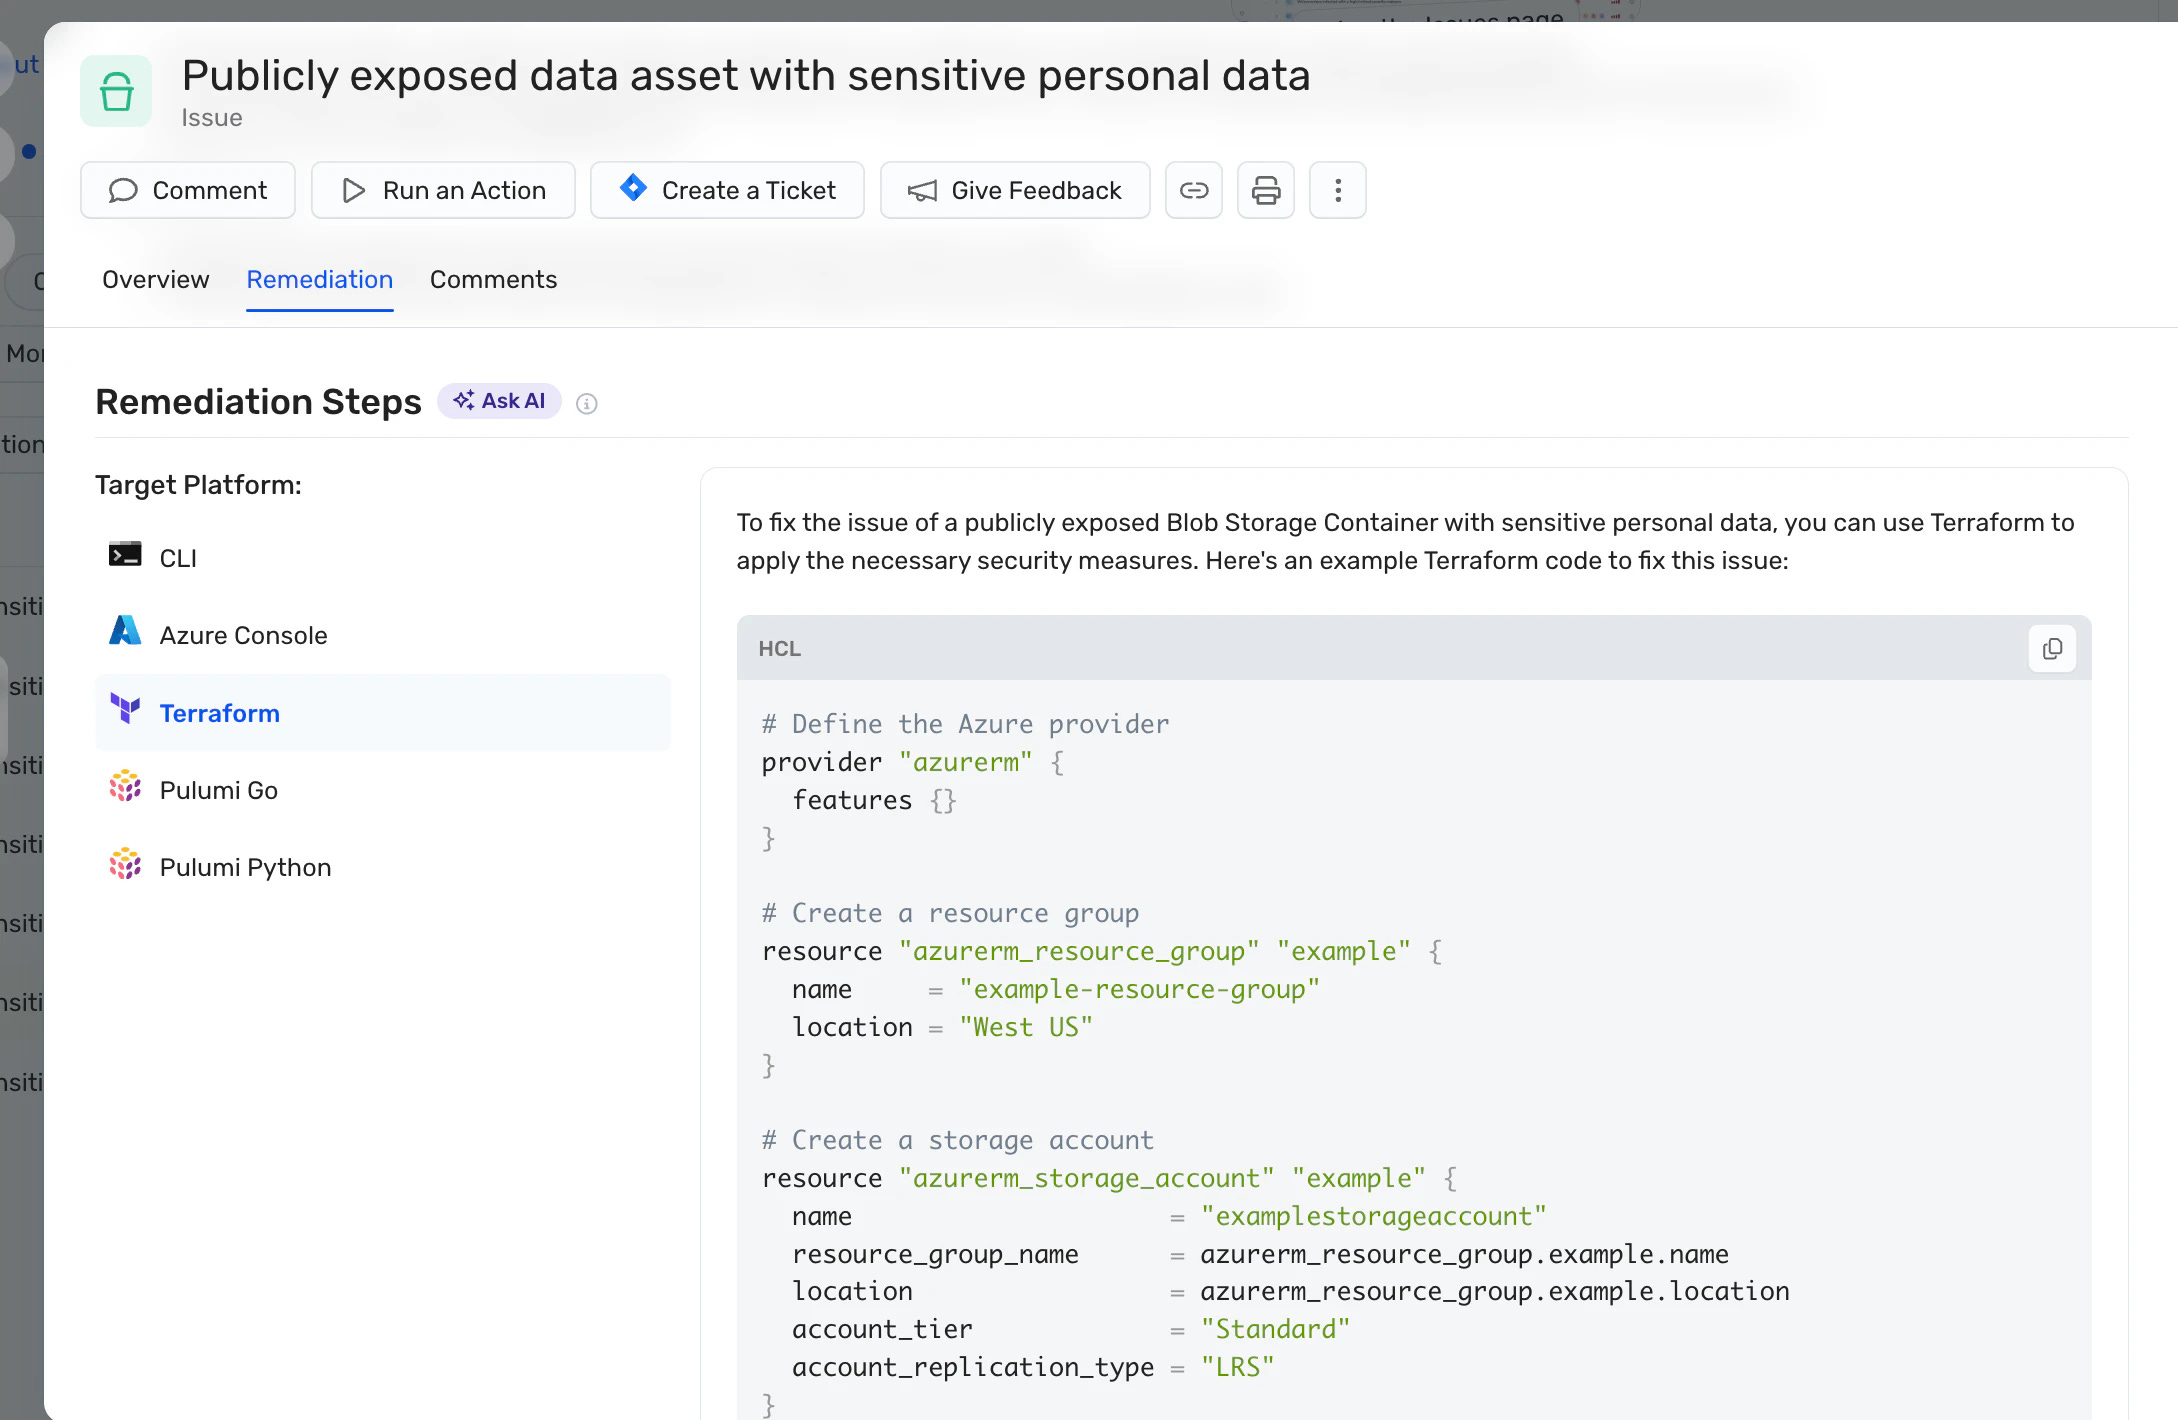Screen dimensions: 2178x1420
Task: Click the "# Define the Azure provider" comment
Action: coord(965,724)
